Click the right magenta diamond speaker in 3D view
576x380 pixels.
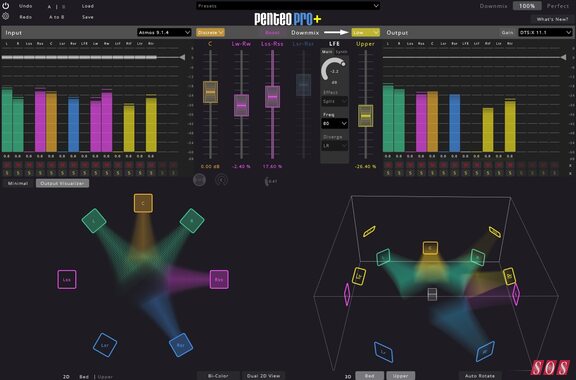[516, 294]
